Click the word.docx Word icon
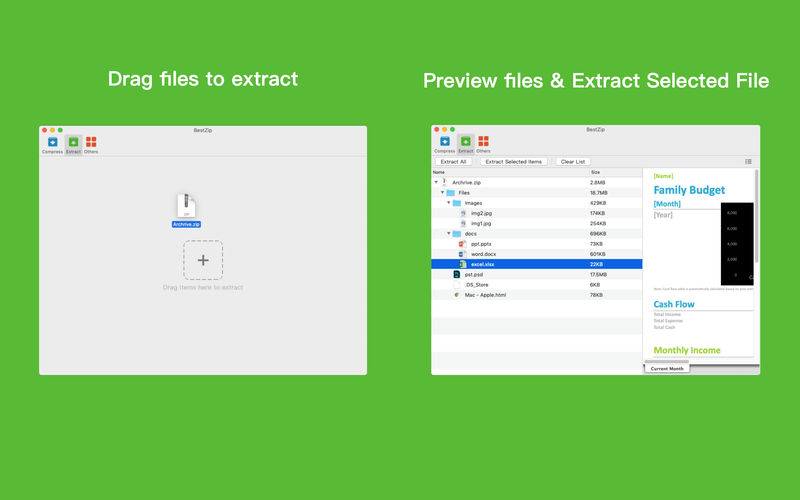 462,254
